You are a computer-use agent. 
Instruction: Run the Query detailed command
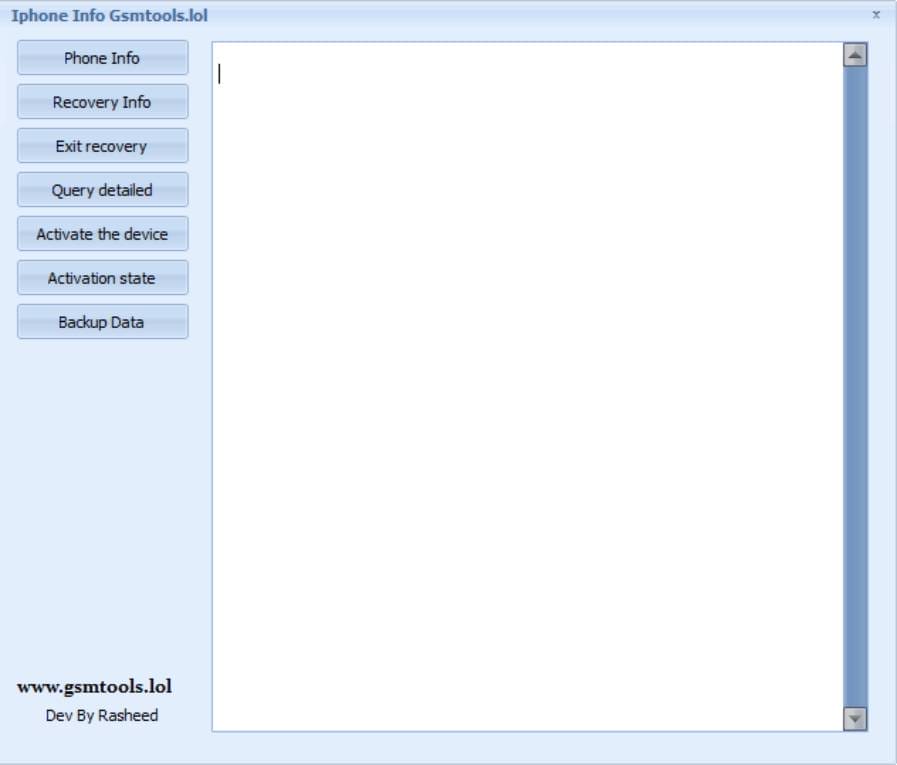(102, 190)
